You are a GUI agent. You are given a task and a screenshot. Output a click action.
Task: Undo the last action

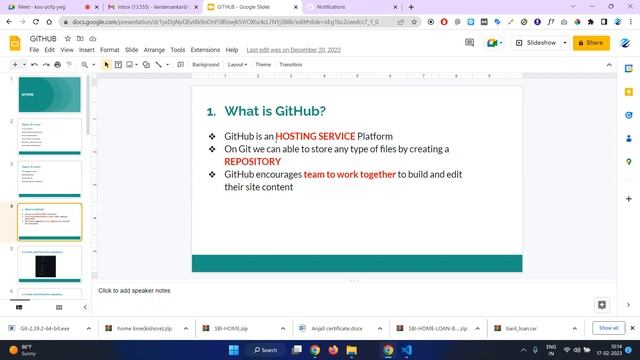coord(34,64)
